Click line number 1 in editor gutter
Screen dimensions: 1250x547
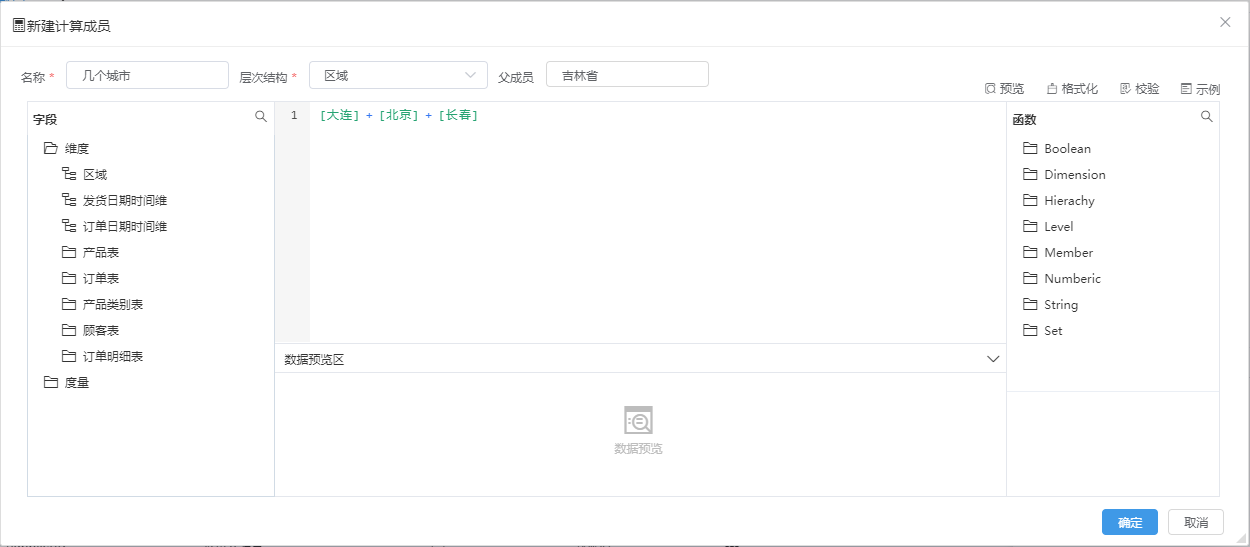(x=294, y=116)
